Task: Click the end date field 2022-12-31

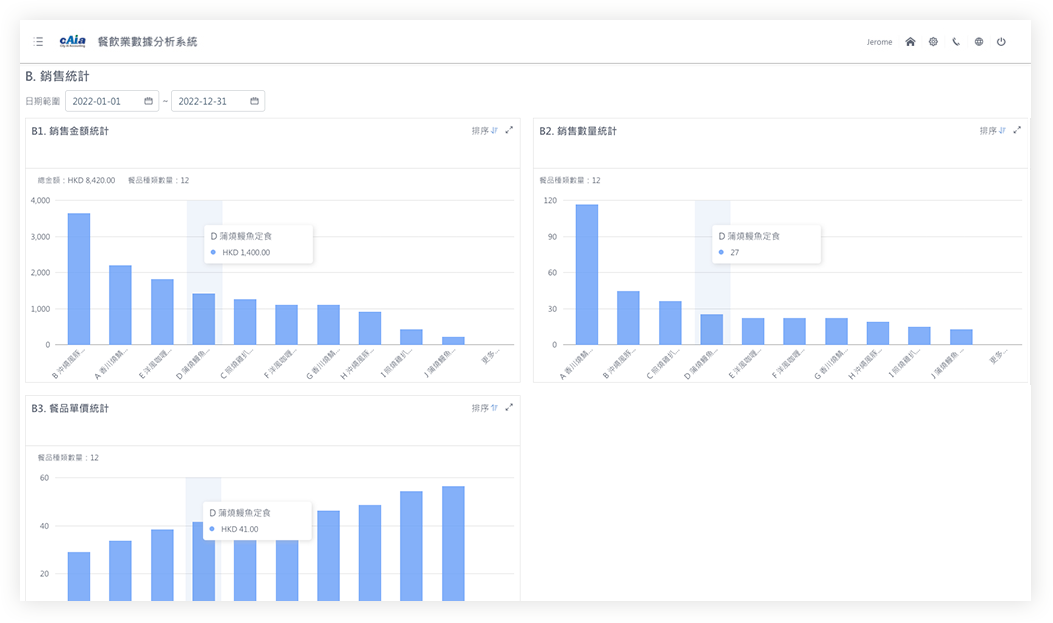Action: point(218,101)
